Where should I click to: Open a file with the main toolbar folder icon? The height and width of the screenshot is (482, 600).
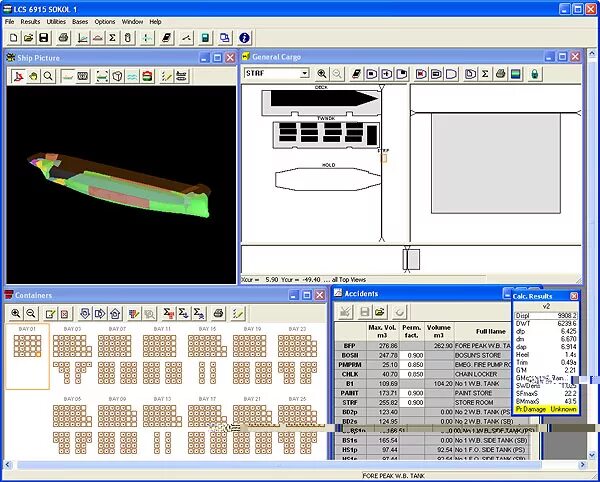point(28,38)
